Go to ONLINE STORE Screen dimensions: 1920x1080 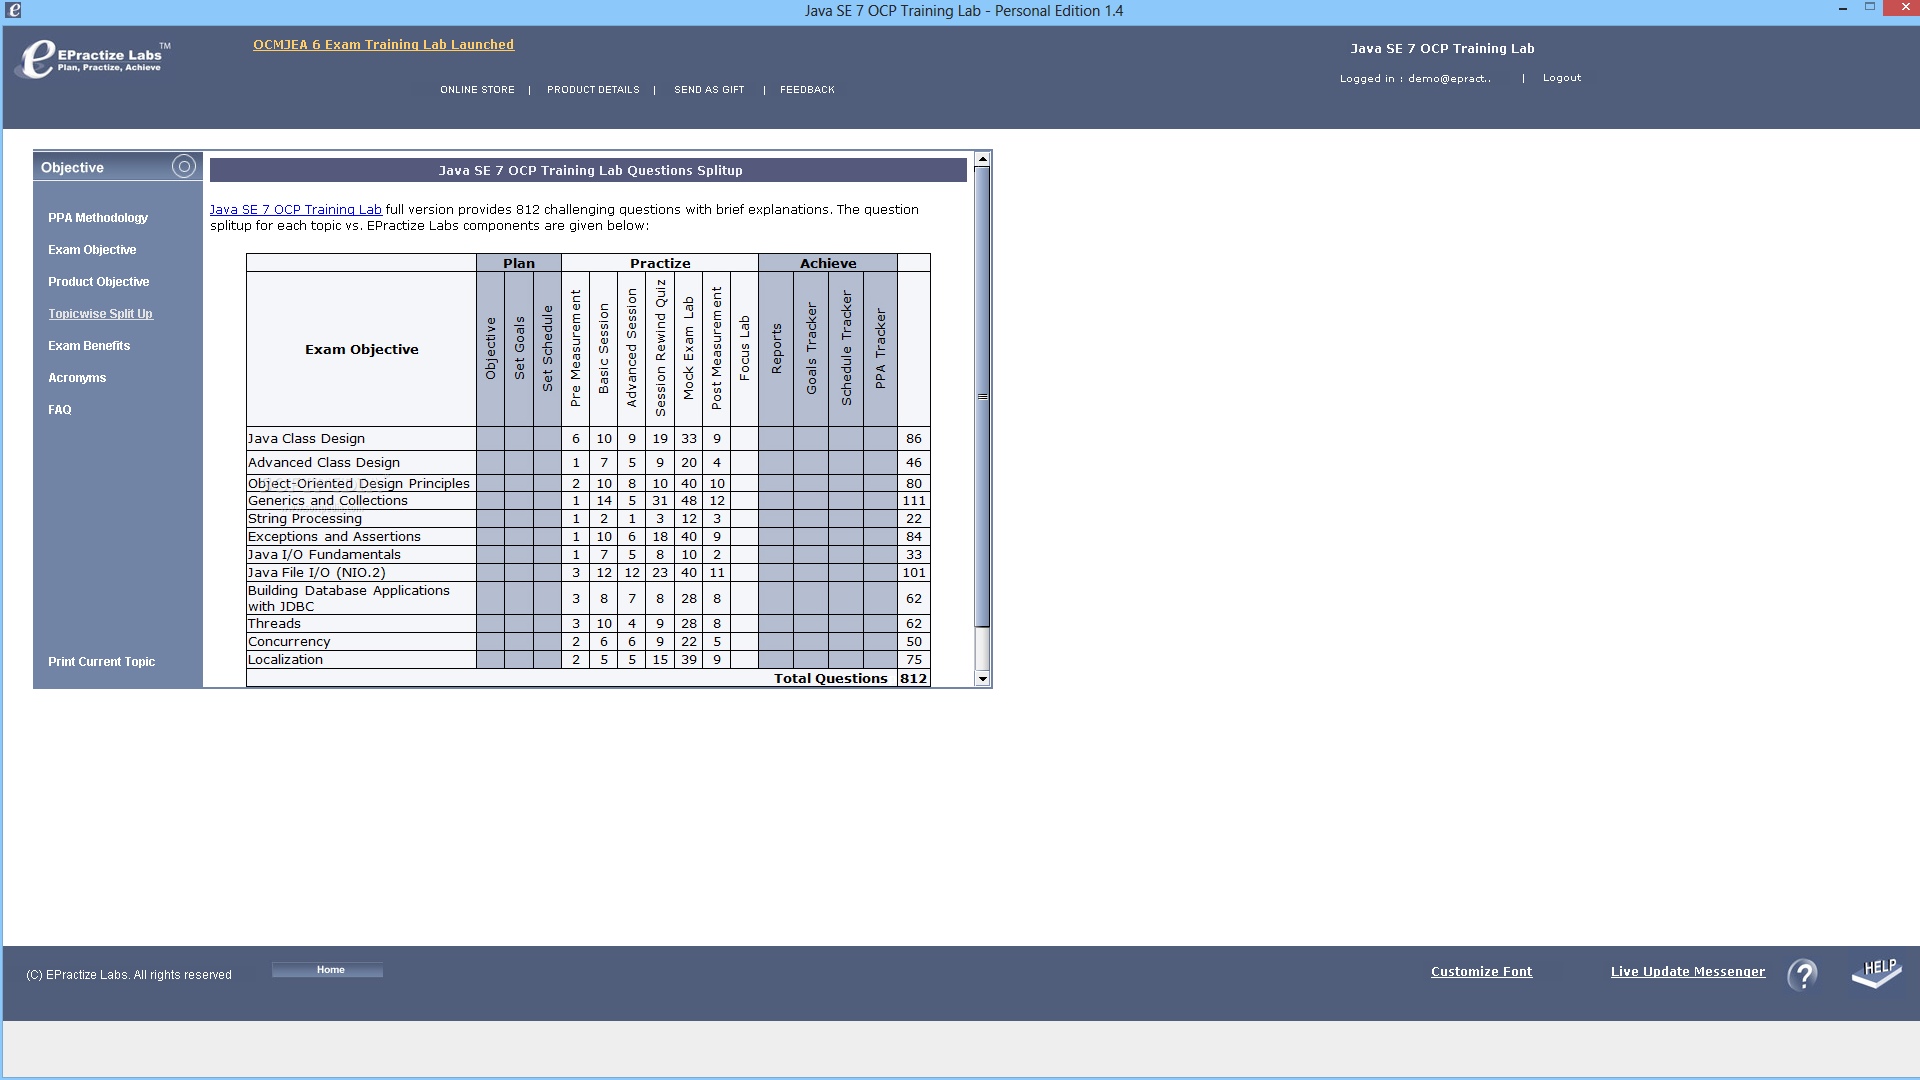coord(477,90)
